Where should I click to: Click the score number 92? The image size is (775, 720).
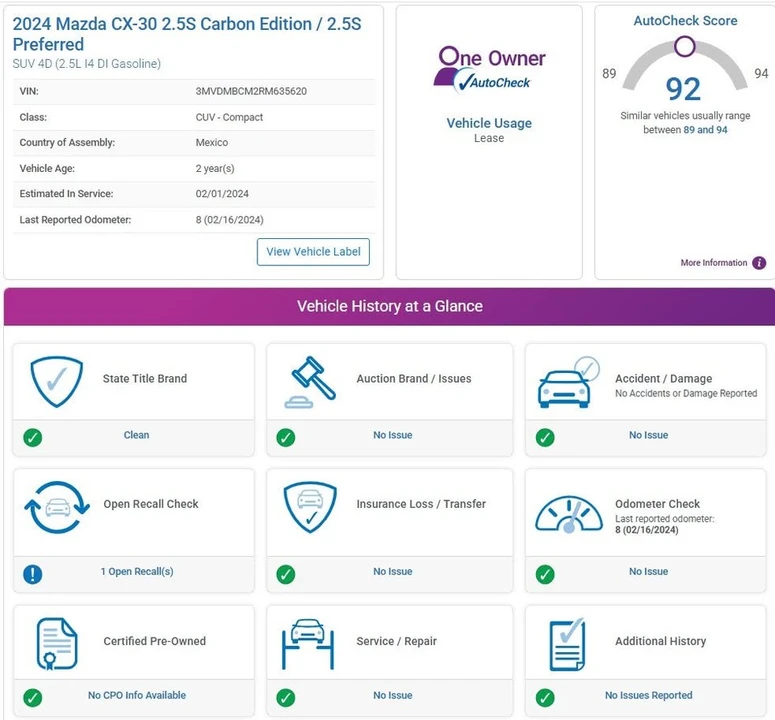(683, 89)
